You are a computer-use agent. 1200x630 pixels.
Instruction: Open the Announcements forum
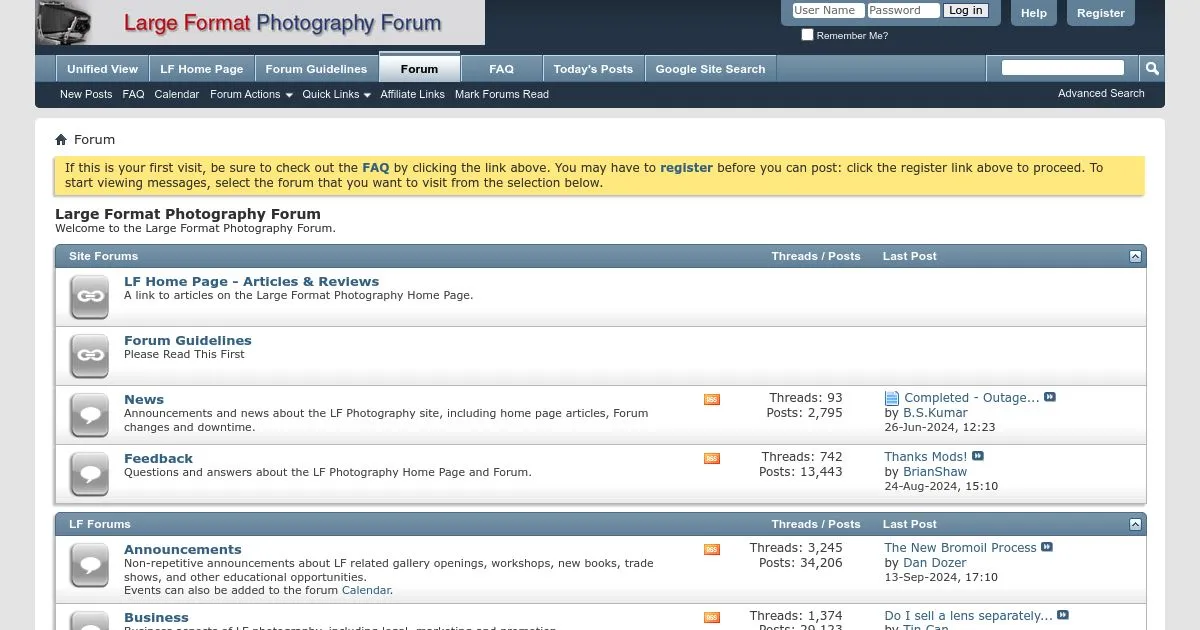click(183, 550)
